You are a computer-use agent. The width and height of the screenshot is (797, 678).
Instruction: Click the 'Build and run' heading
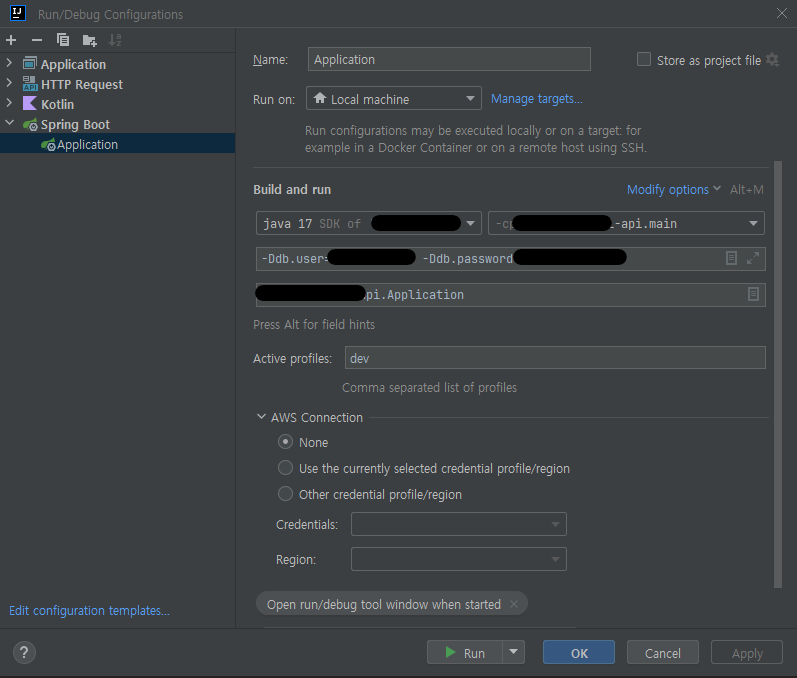[x=292, y=190]
